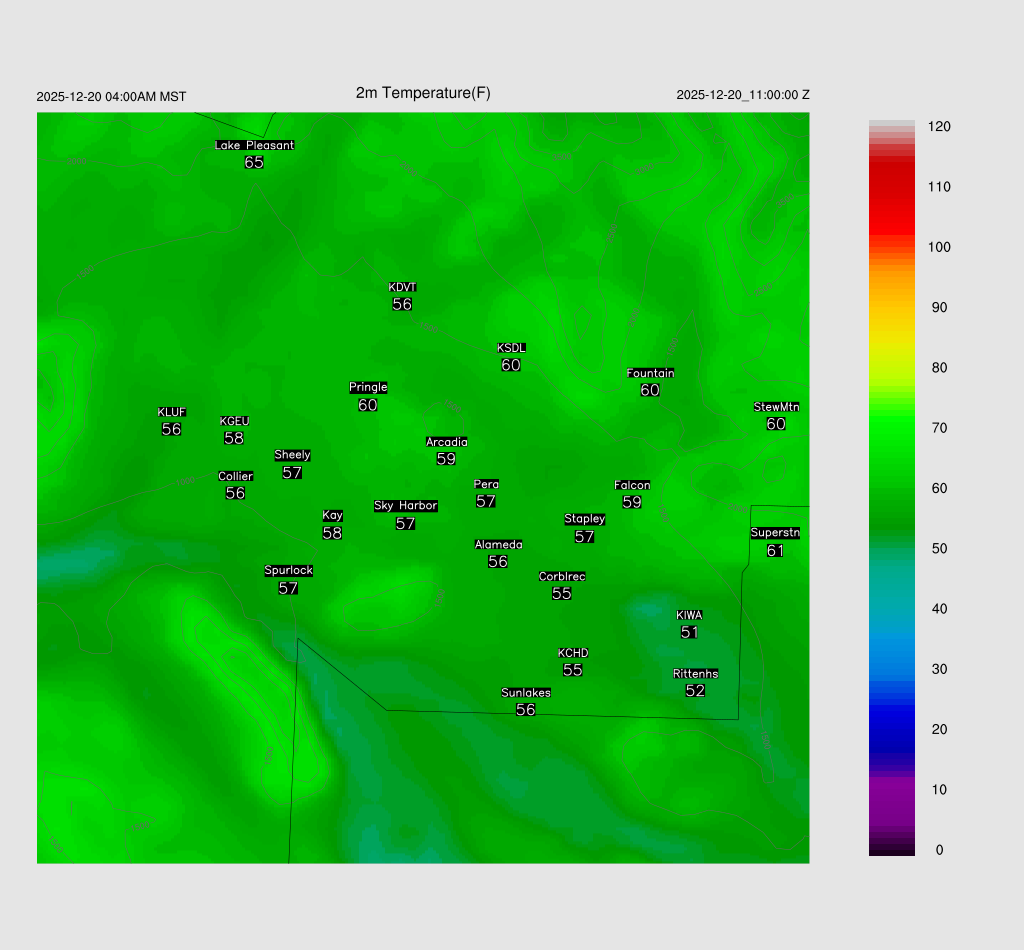Select the Rittenhs station label

point(695,674)
